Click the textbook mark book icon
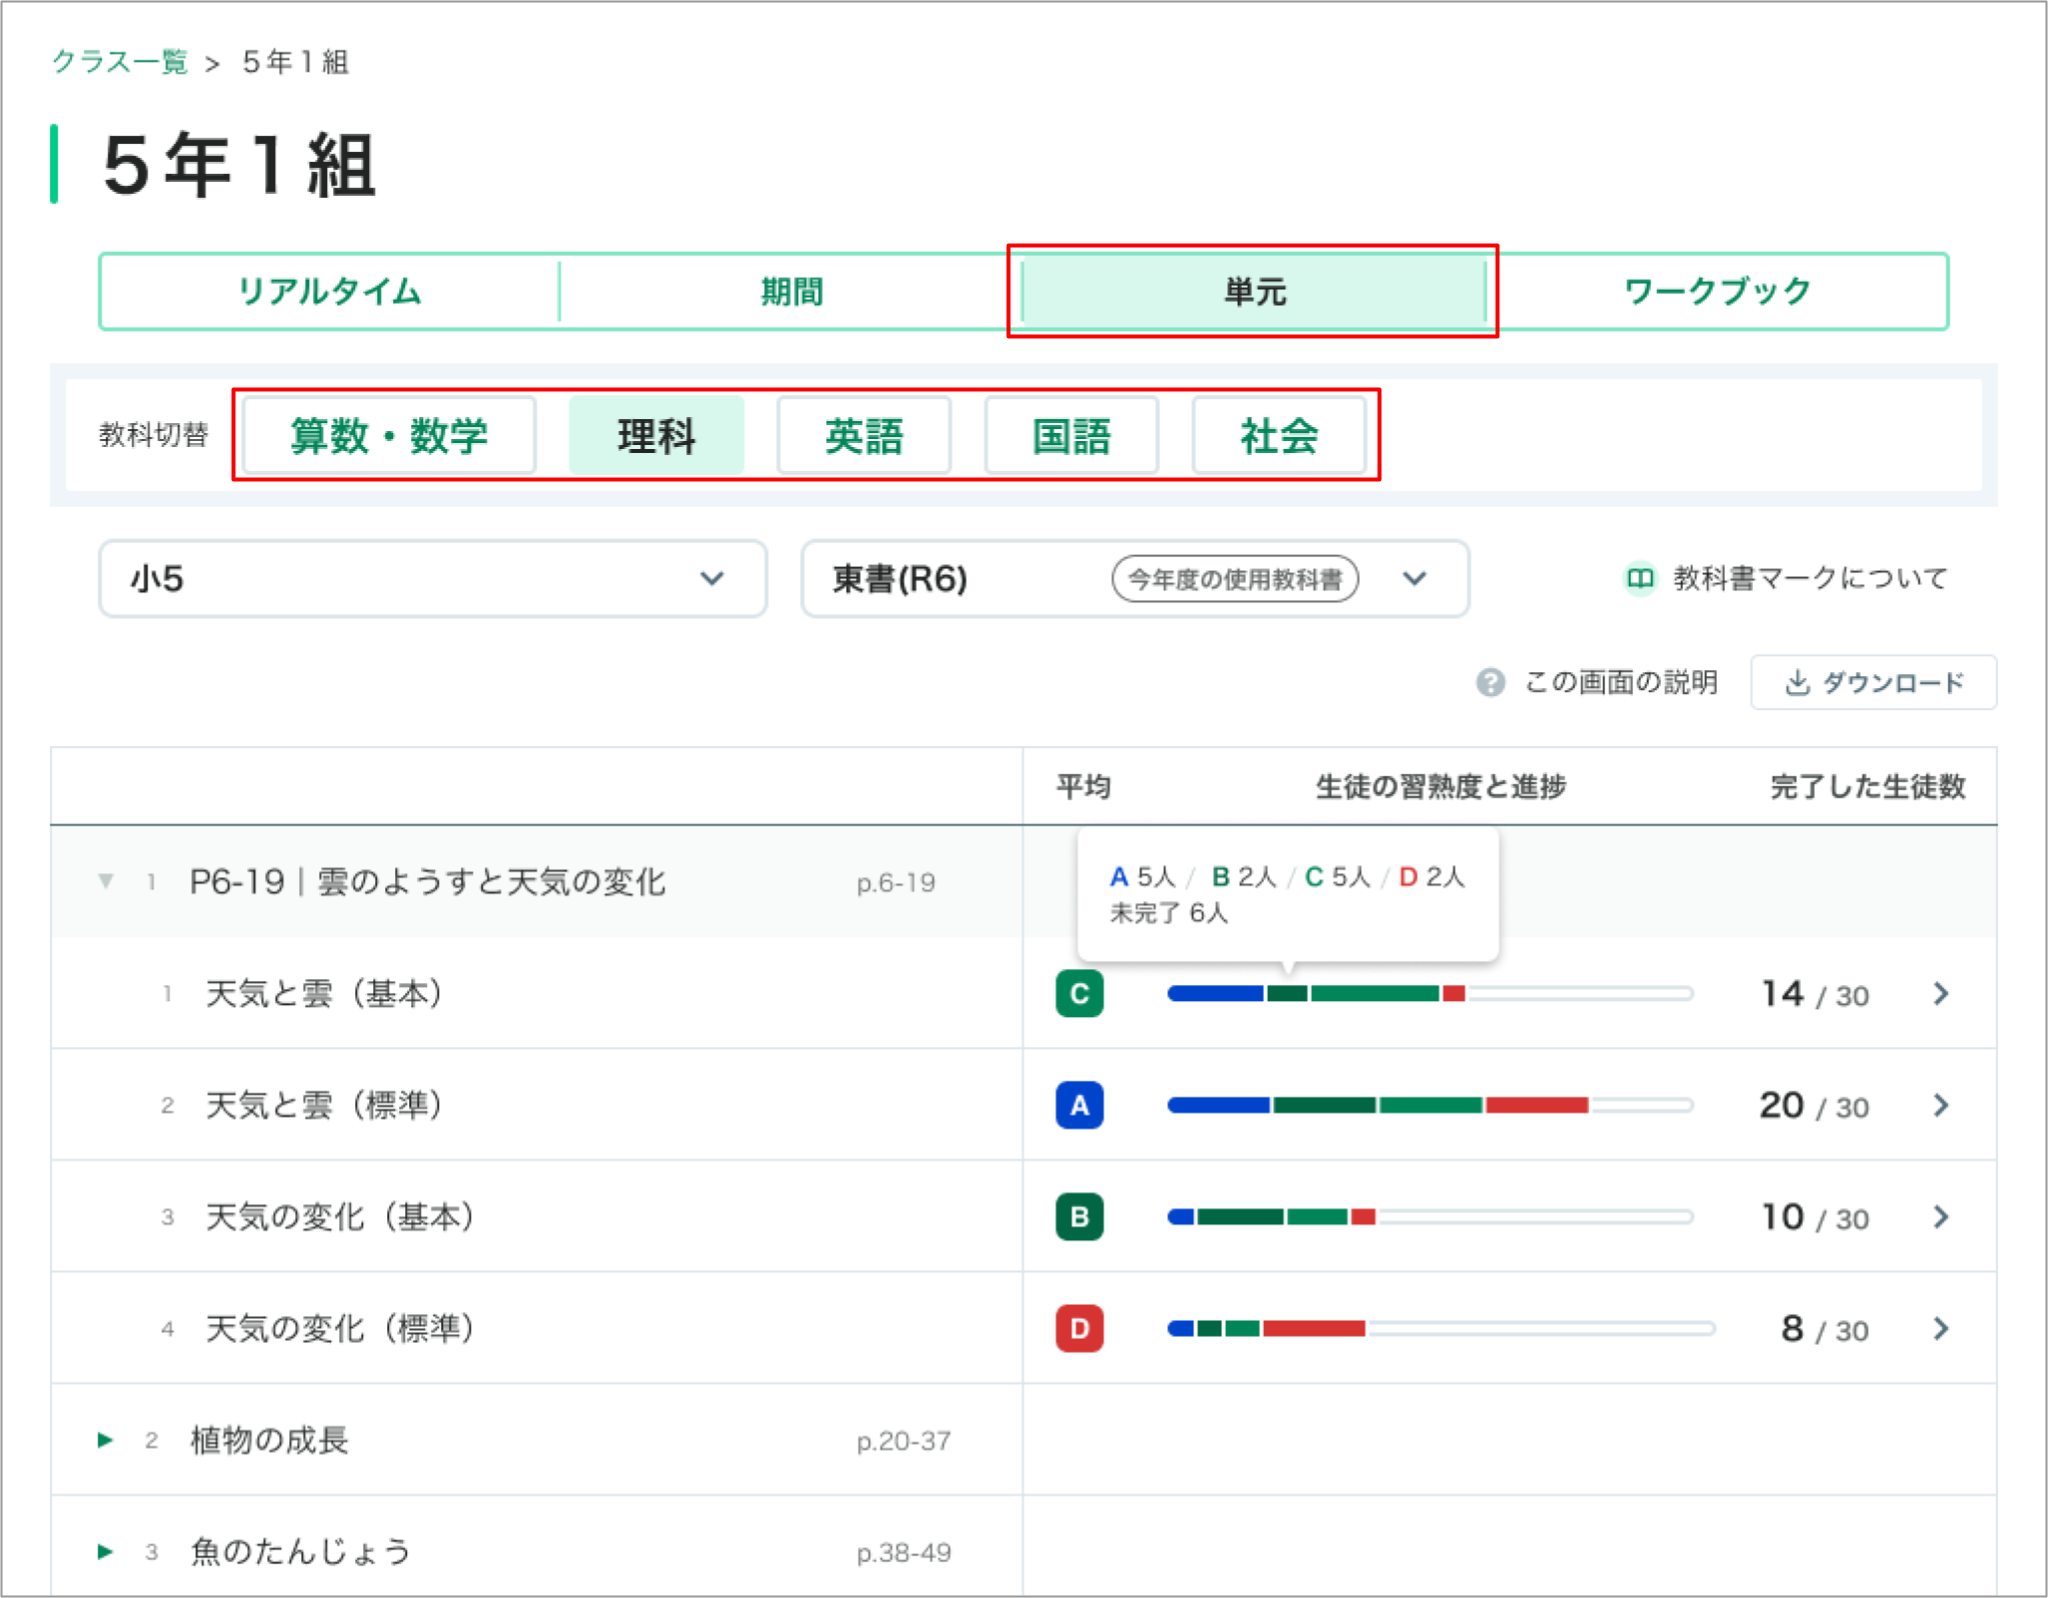The height and width of the screenshot is (1598, 2048). click(x=1639, y=578)
